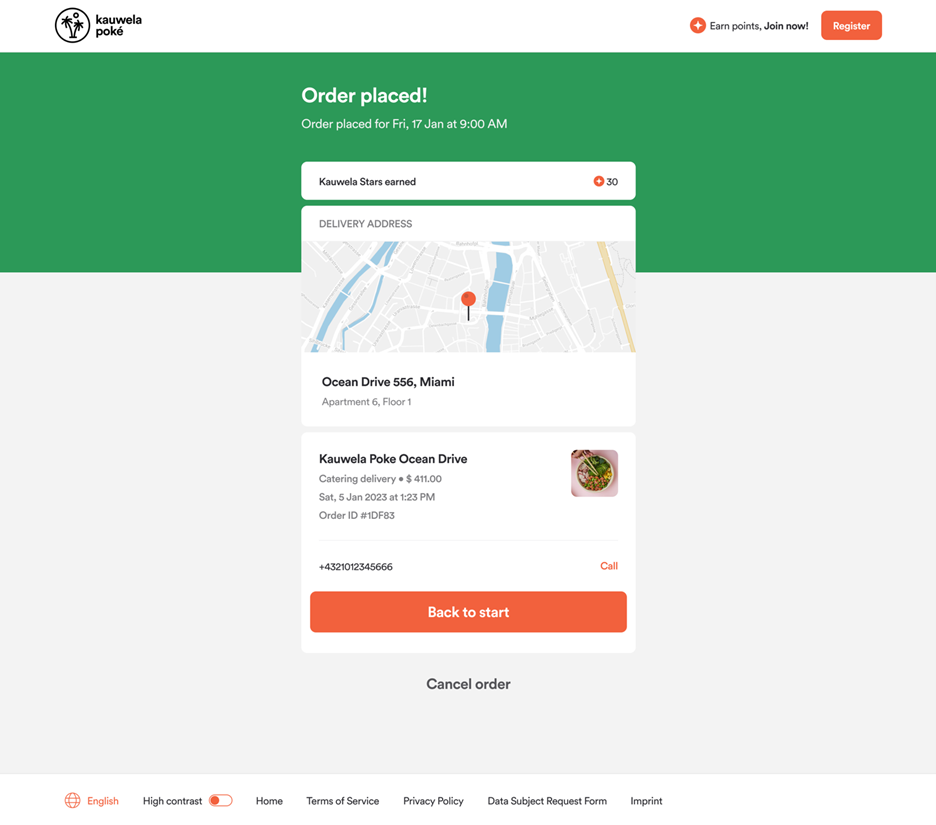The height and width of the screenshot is (825, 936).
Task: Click the Join now! link
Action: [786, 26]
